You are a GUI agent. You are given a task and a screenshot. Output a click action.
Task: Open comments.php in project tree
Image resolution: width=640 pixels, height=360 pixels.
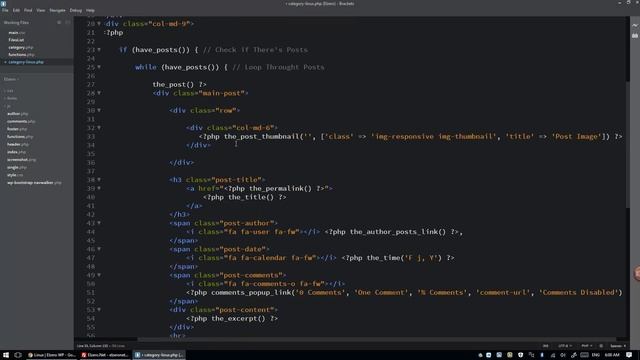(x=21, y=122)
